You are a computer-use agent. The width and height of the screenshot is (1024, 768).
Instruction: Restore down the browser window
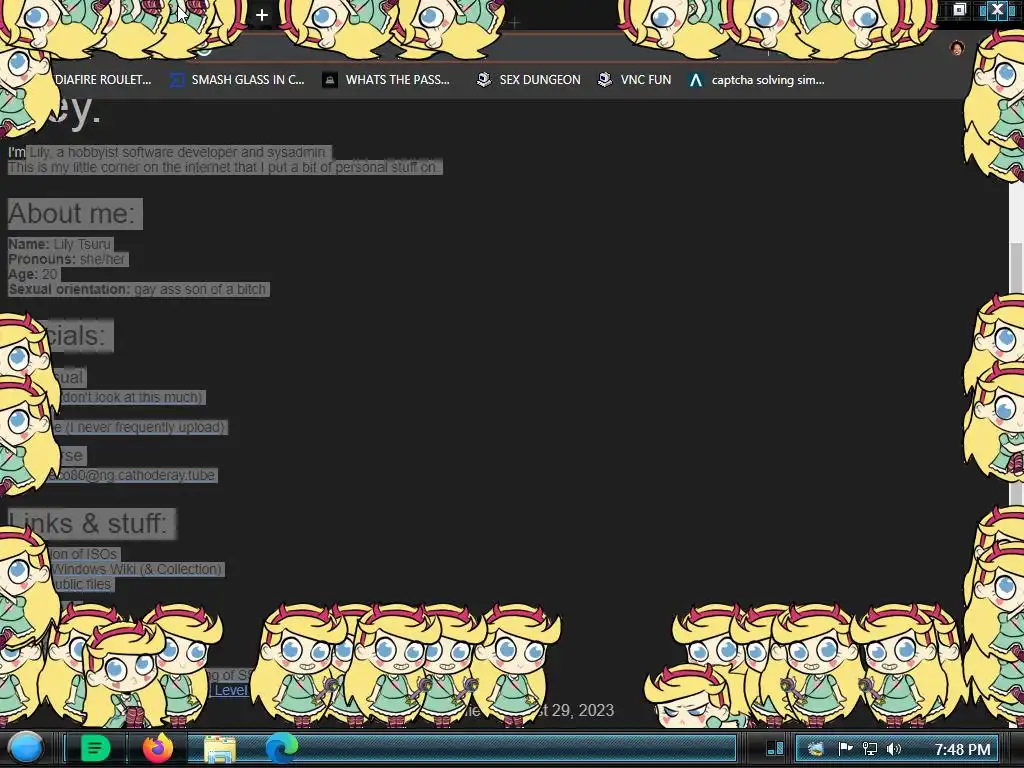point(959,9)
